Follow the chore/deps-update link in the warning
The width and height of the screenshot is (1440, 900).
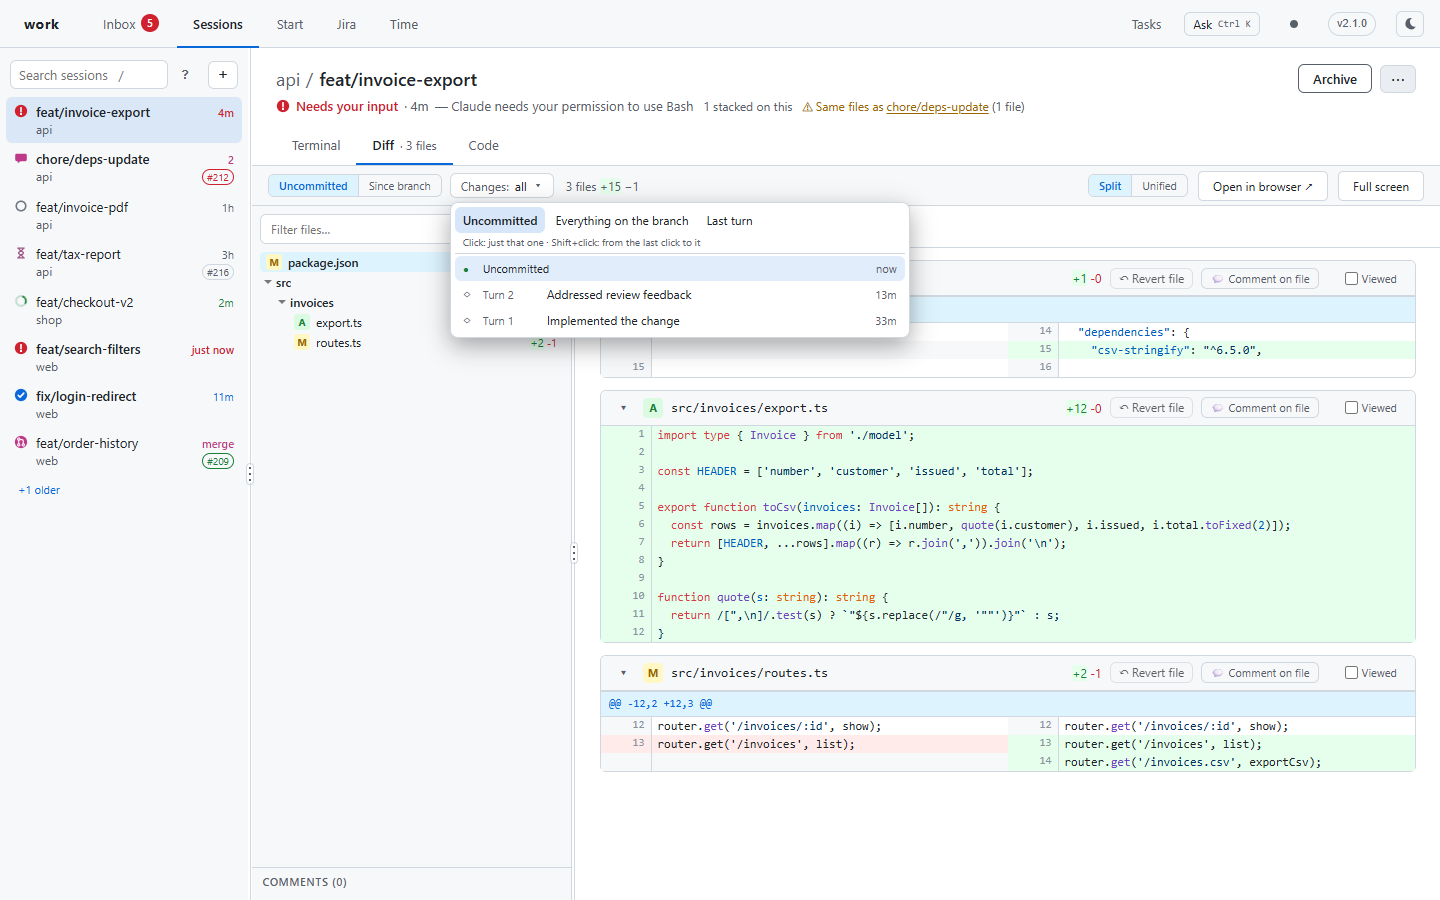coord(937,107)
